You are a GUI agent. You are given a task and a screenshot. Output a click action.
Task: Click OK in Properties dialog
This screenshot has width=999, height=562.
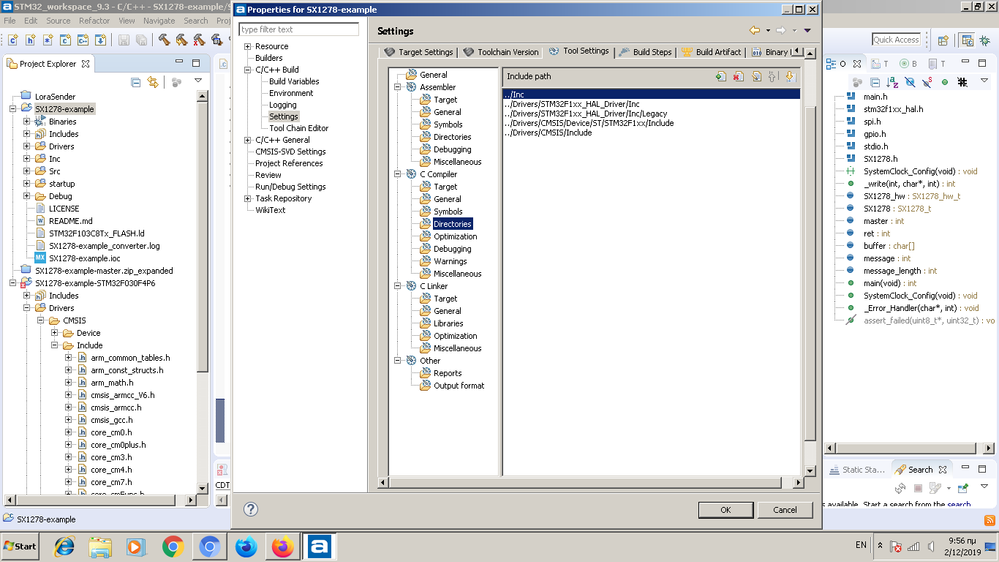(726, 510)
